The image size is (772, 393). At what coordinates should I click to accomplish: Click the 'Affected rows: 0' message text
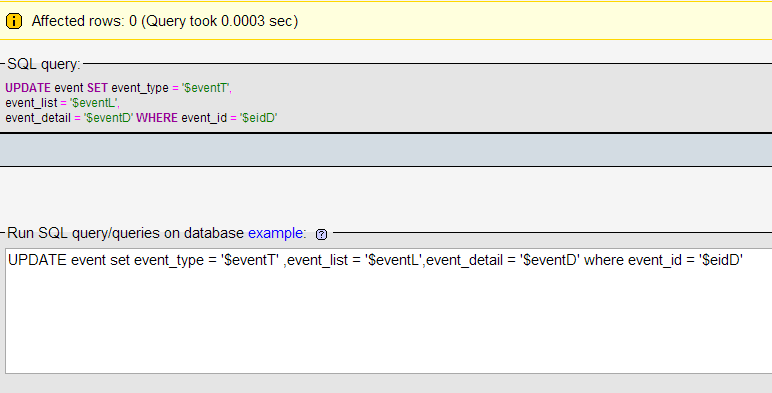click(165, 21)
